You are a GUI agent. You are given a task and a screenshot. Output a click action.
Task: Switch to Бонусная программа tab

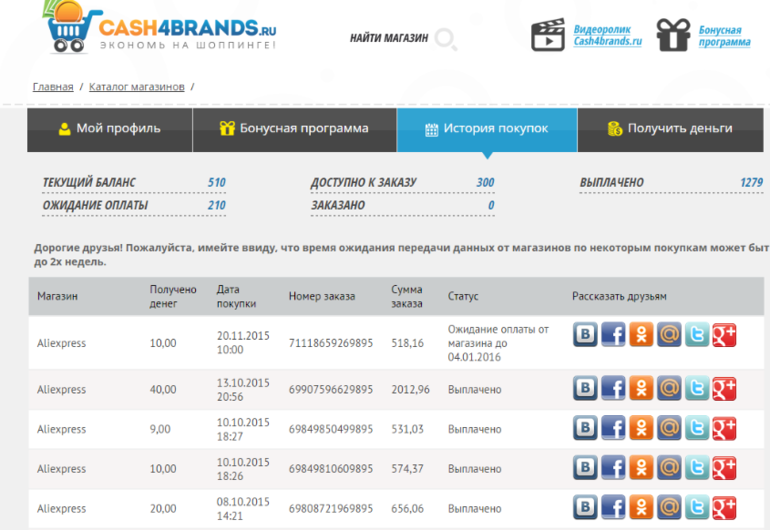coord(293,129)
